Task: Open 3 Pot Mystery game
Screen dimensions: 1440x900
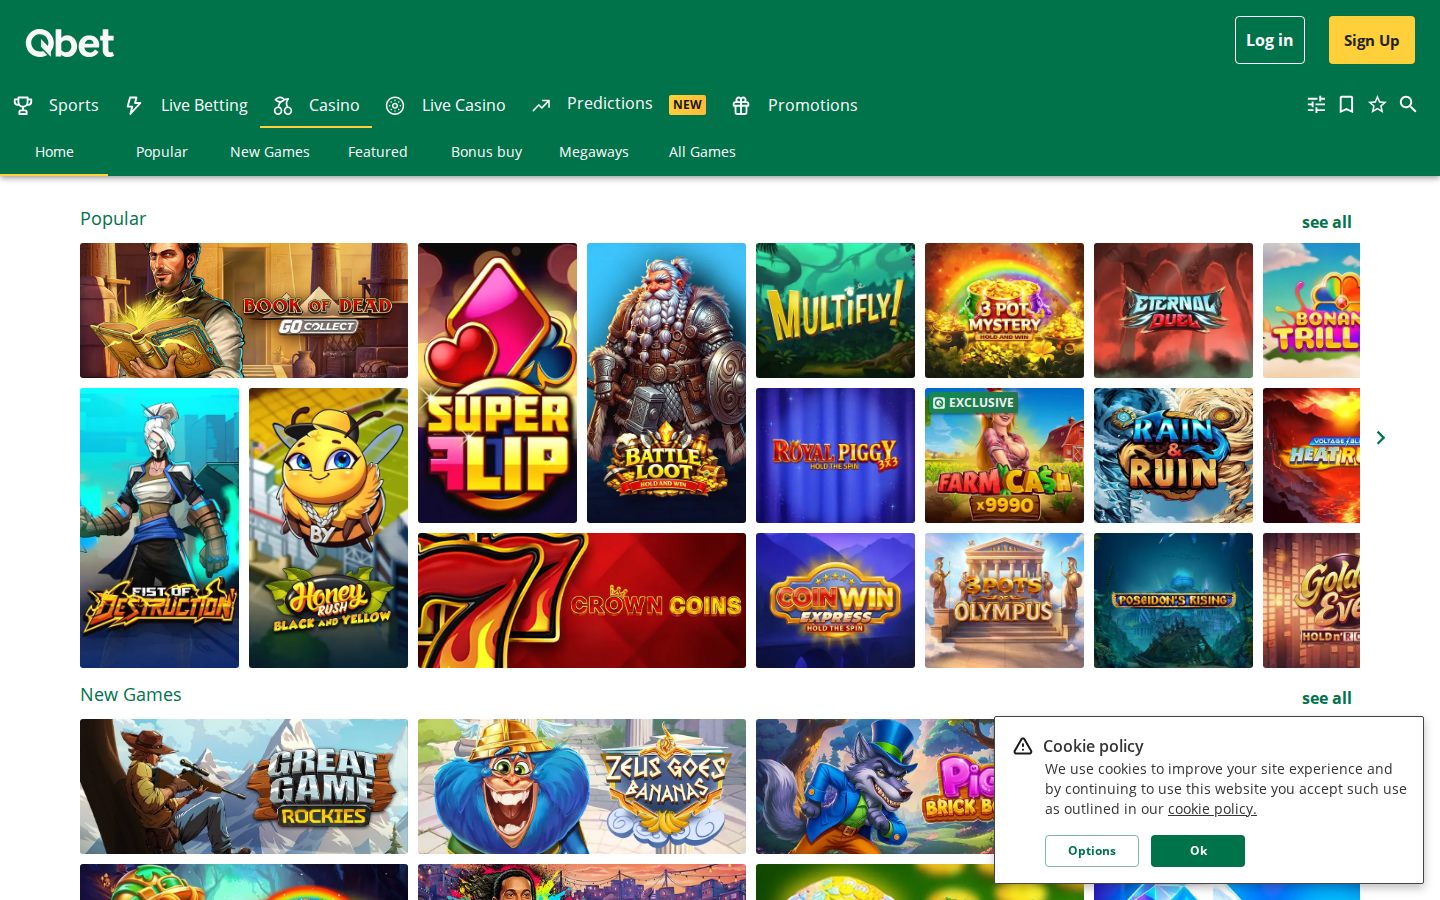Action: [x=1004, y=310]
